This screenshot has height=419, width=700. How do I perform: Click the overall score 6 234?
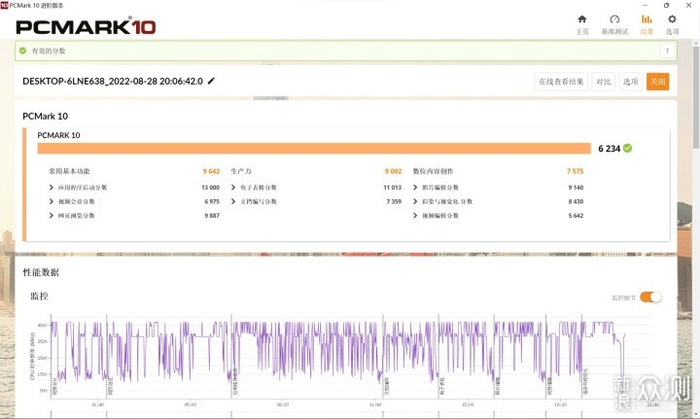click(609, 149)
